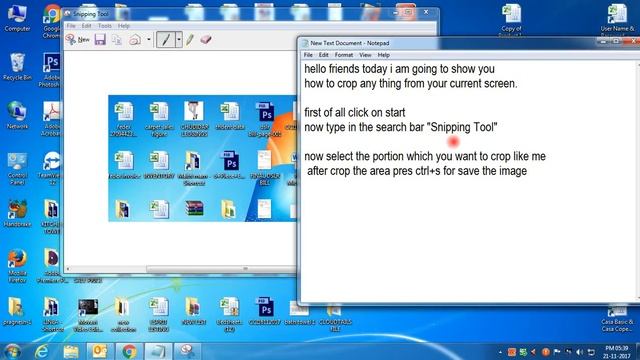Switch to Snipping Tool taskbar button
The width and height of the screenshot is (640, 360).
(x=188, y=351)
